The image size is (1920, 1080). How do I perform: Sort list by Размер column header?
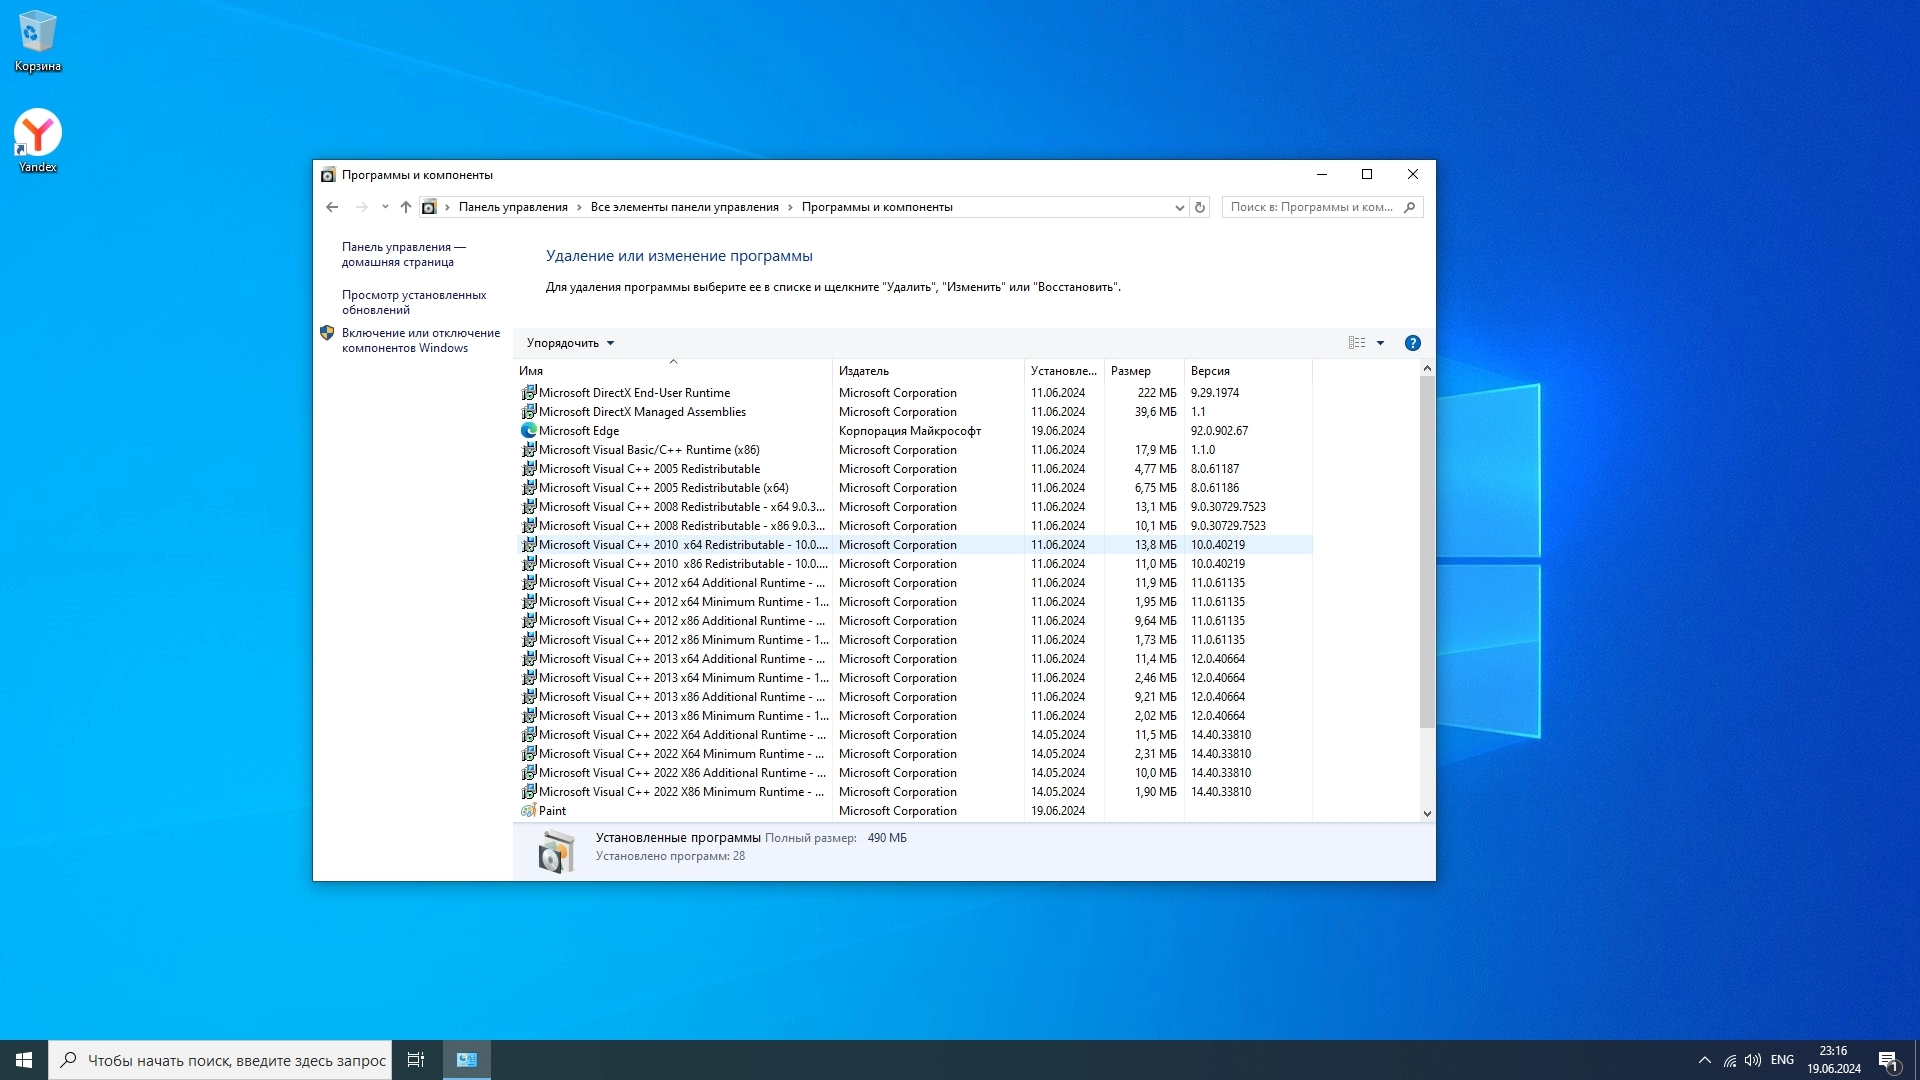click(x=1131, y=371)
